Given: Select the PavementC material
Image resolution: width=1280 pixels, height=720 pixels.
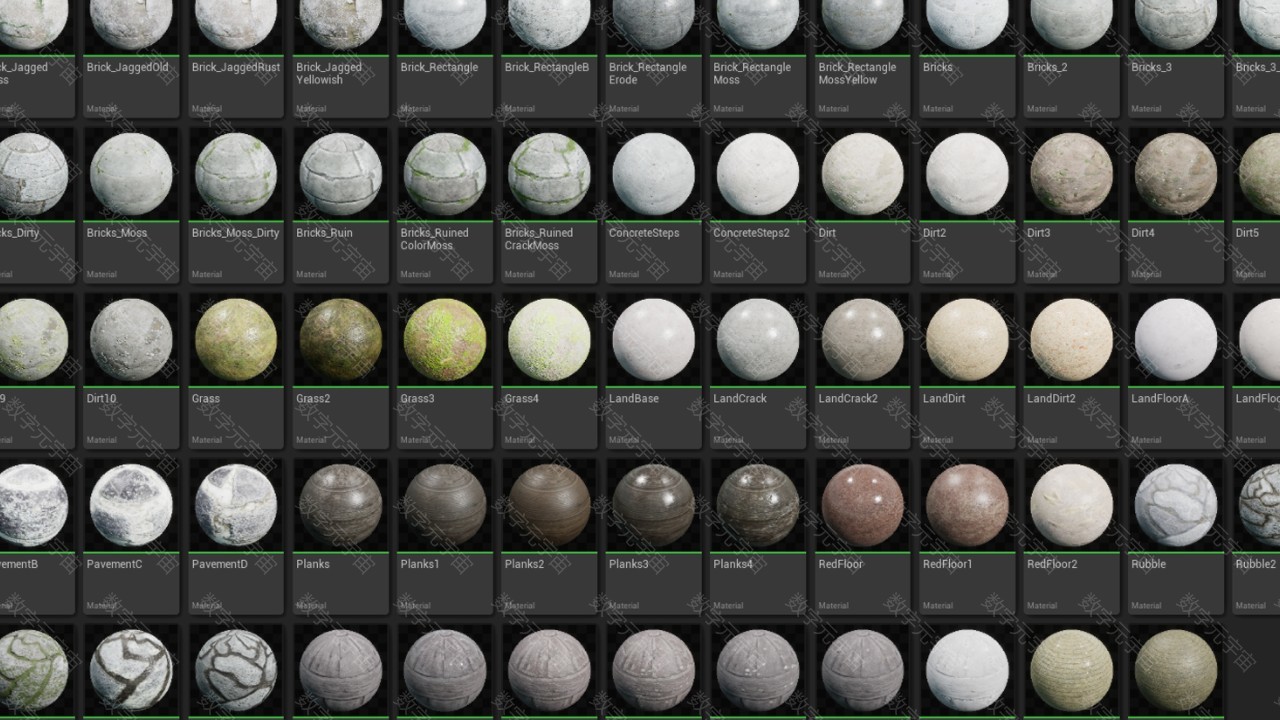Looking at the screenshot, I should pyautogui.click(x=131, y=536).
